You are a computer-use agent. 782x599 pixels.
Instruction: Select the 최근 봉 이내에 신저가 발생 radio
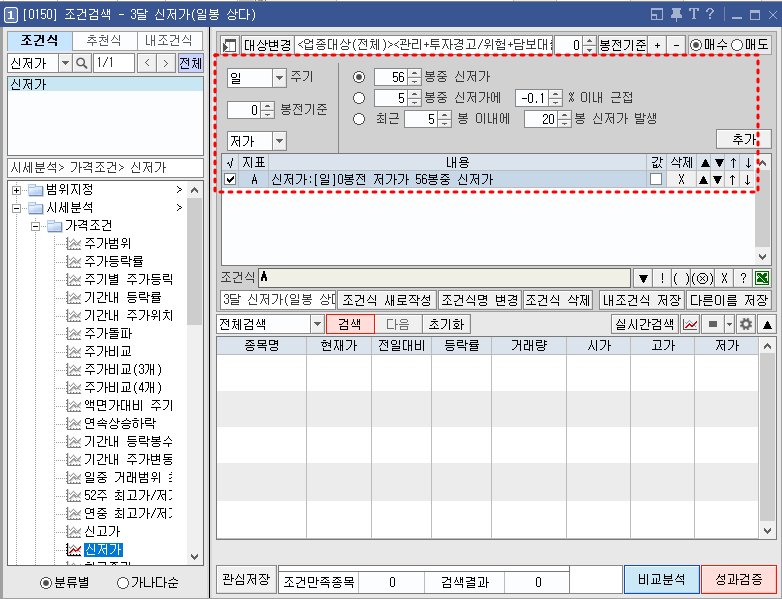[359, 119]
